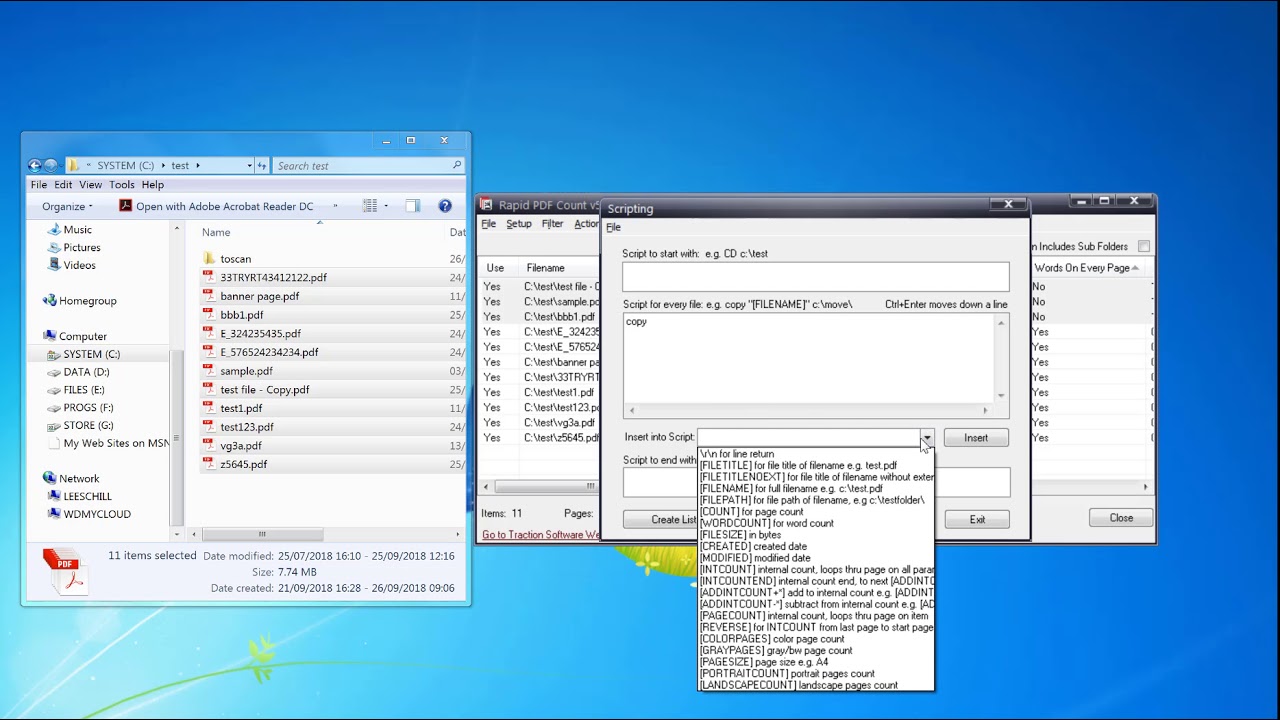Click the Exit button in Scripting dialog

[x=977, y=520]
